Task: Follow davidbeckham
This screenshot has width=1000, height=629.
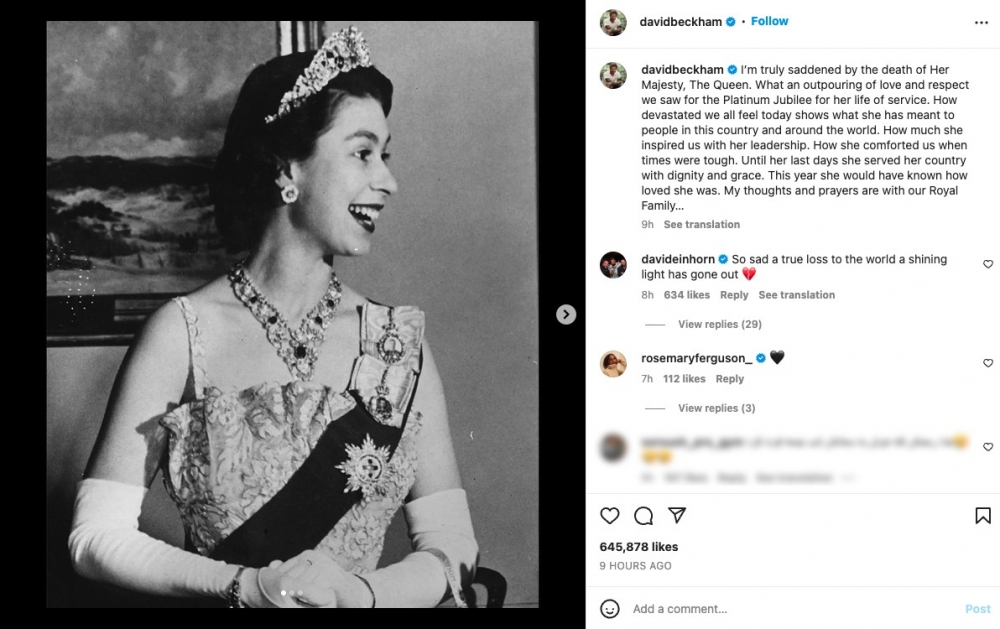Action: [769, 21]
